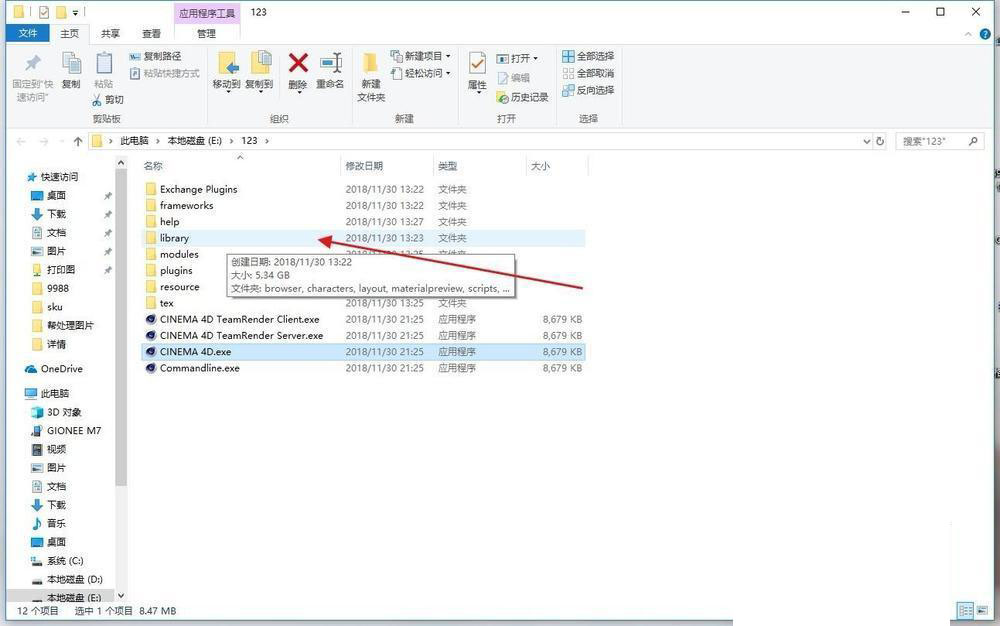Open the Help question mark icon
1000x626 pixels.
pos(985,34)
